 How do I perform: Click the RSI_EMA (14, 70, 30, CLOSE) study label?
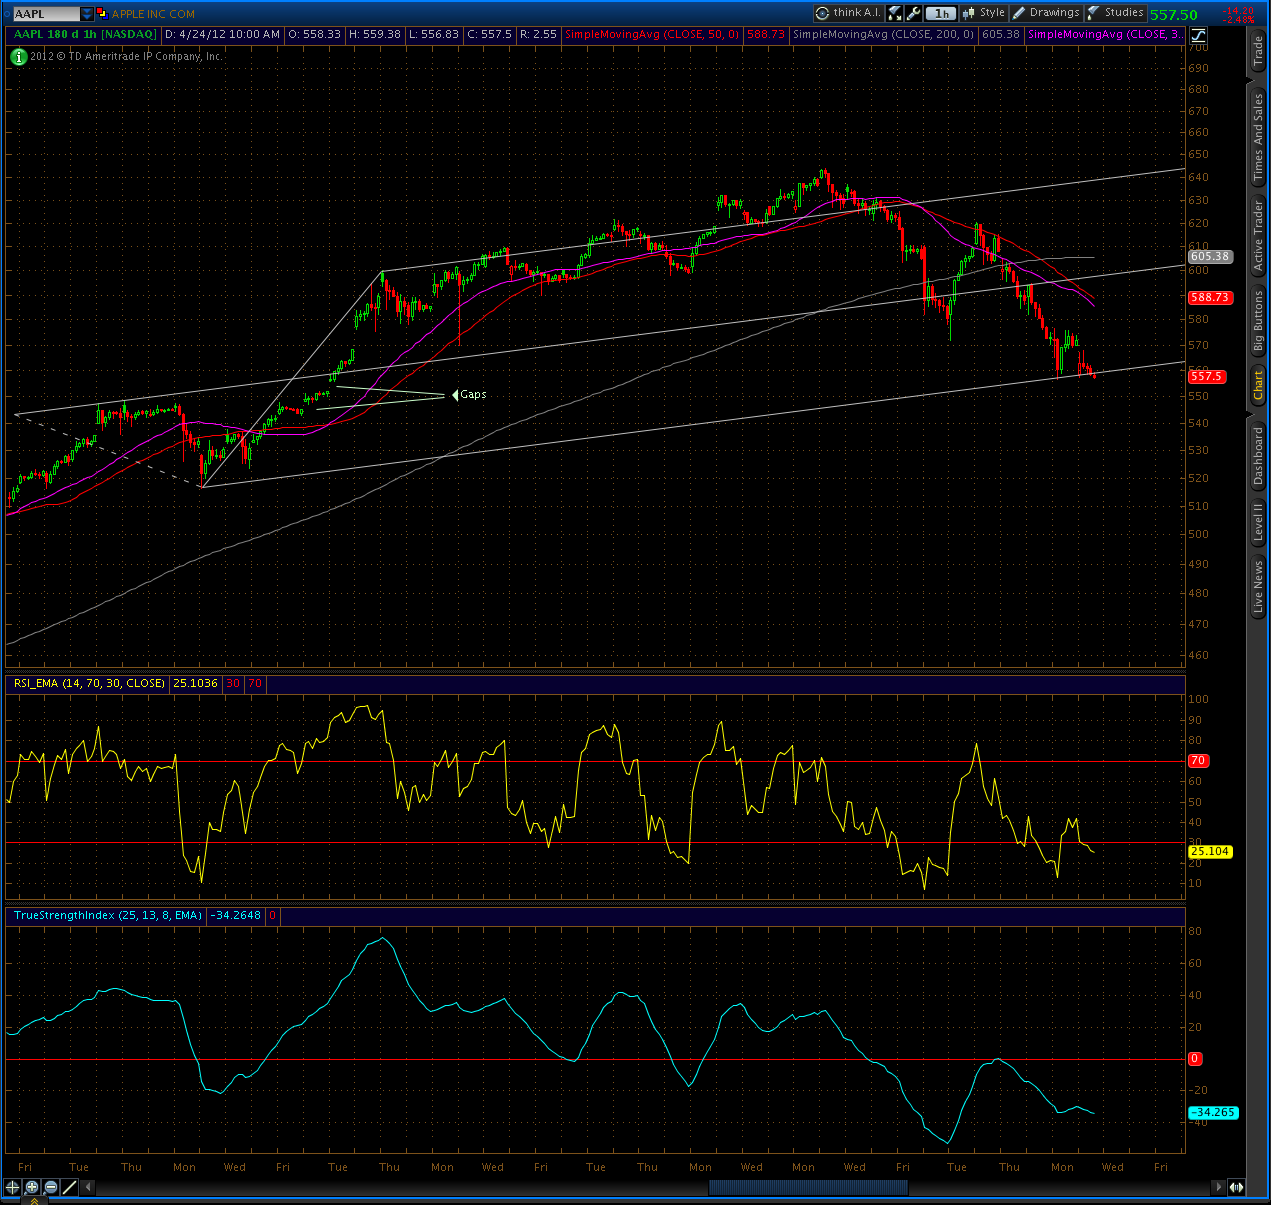[89, 683]
